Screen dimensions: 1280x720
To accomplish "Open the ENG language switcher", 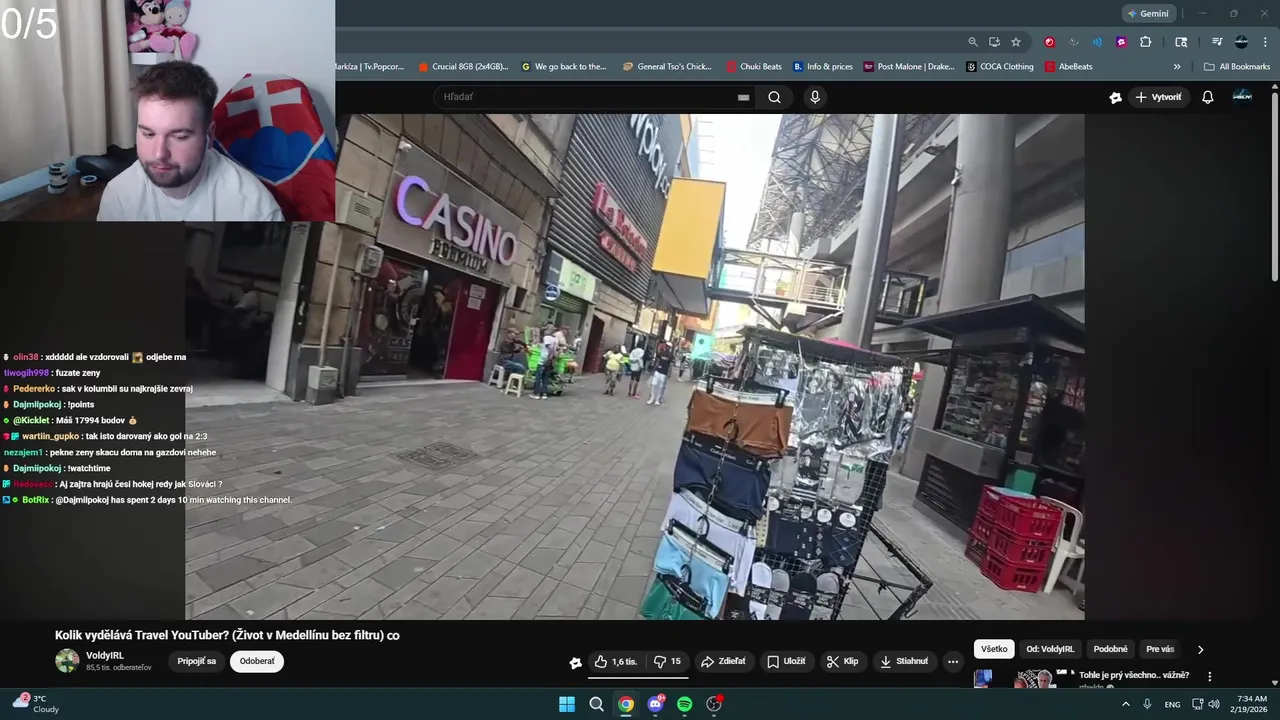I will [x=1172, y=704].
